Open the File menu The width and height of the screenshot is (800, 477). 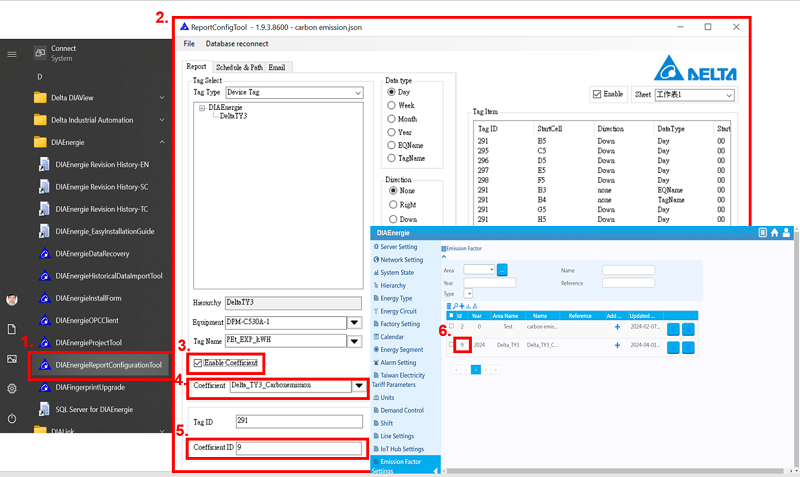(x=189, y=43)
